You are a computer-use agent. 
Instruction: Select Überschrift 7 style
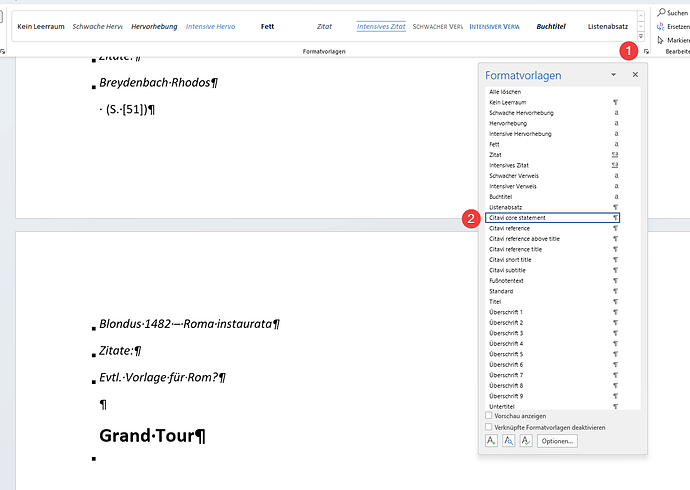pyautogui.click(x=552, y=375)
